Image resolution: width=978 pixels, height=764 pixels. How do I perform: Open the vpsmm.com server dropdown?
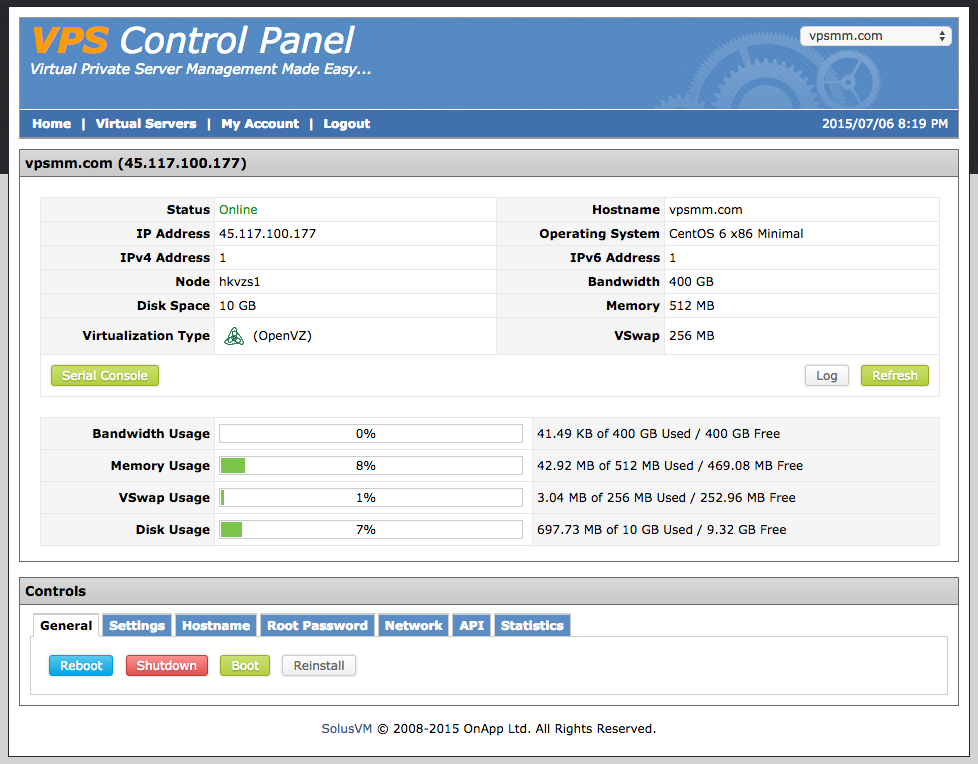click(x=875, y=36)
